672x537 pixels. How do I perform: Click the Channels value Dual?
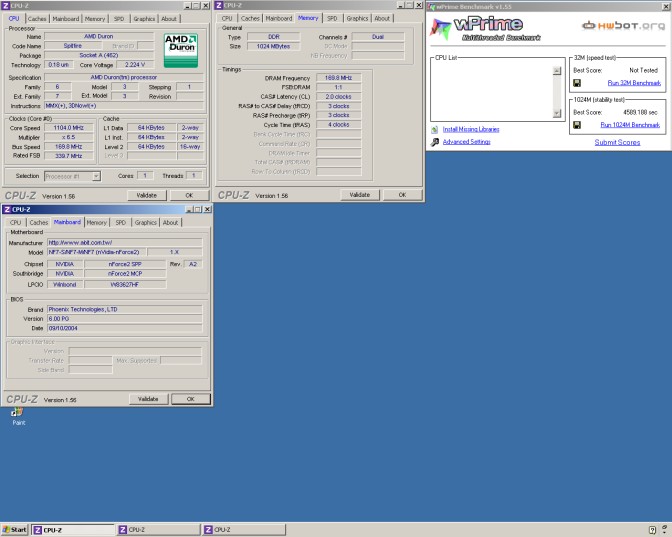tap(378, 37)
